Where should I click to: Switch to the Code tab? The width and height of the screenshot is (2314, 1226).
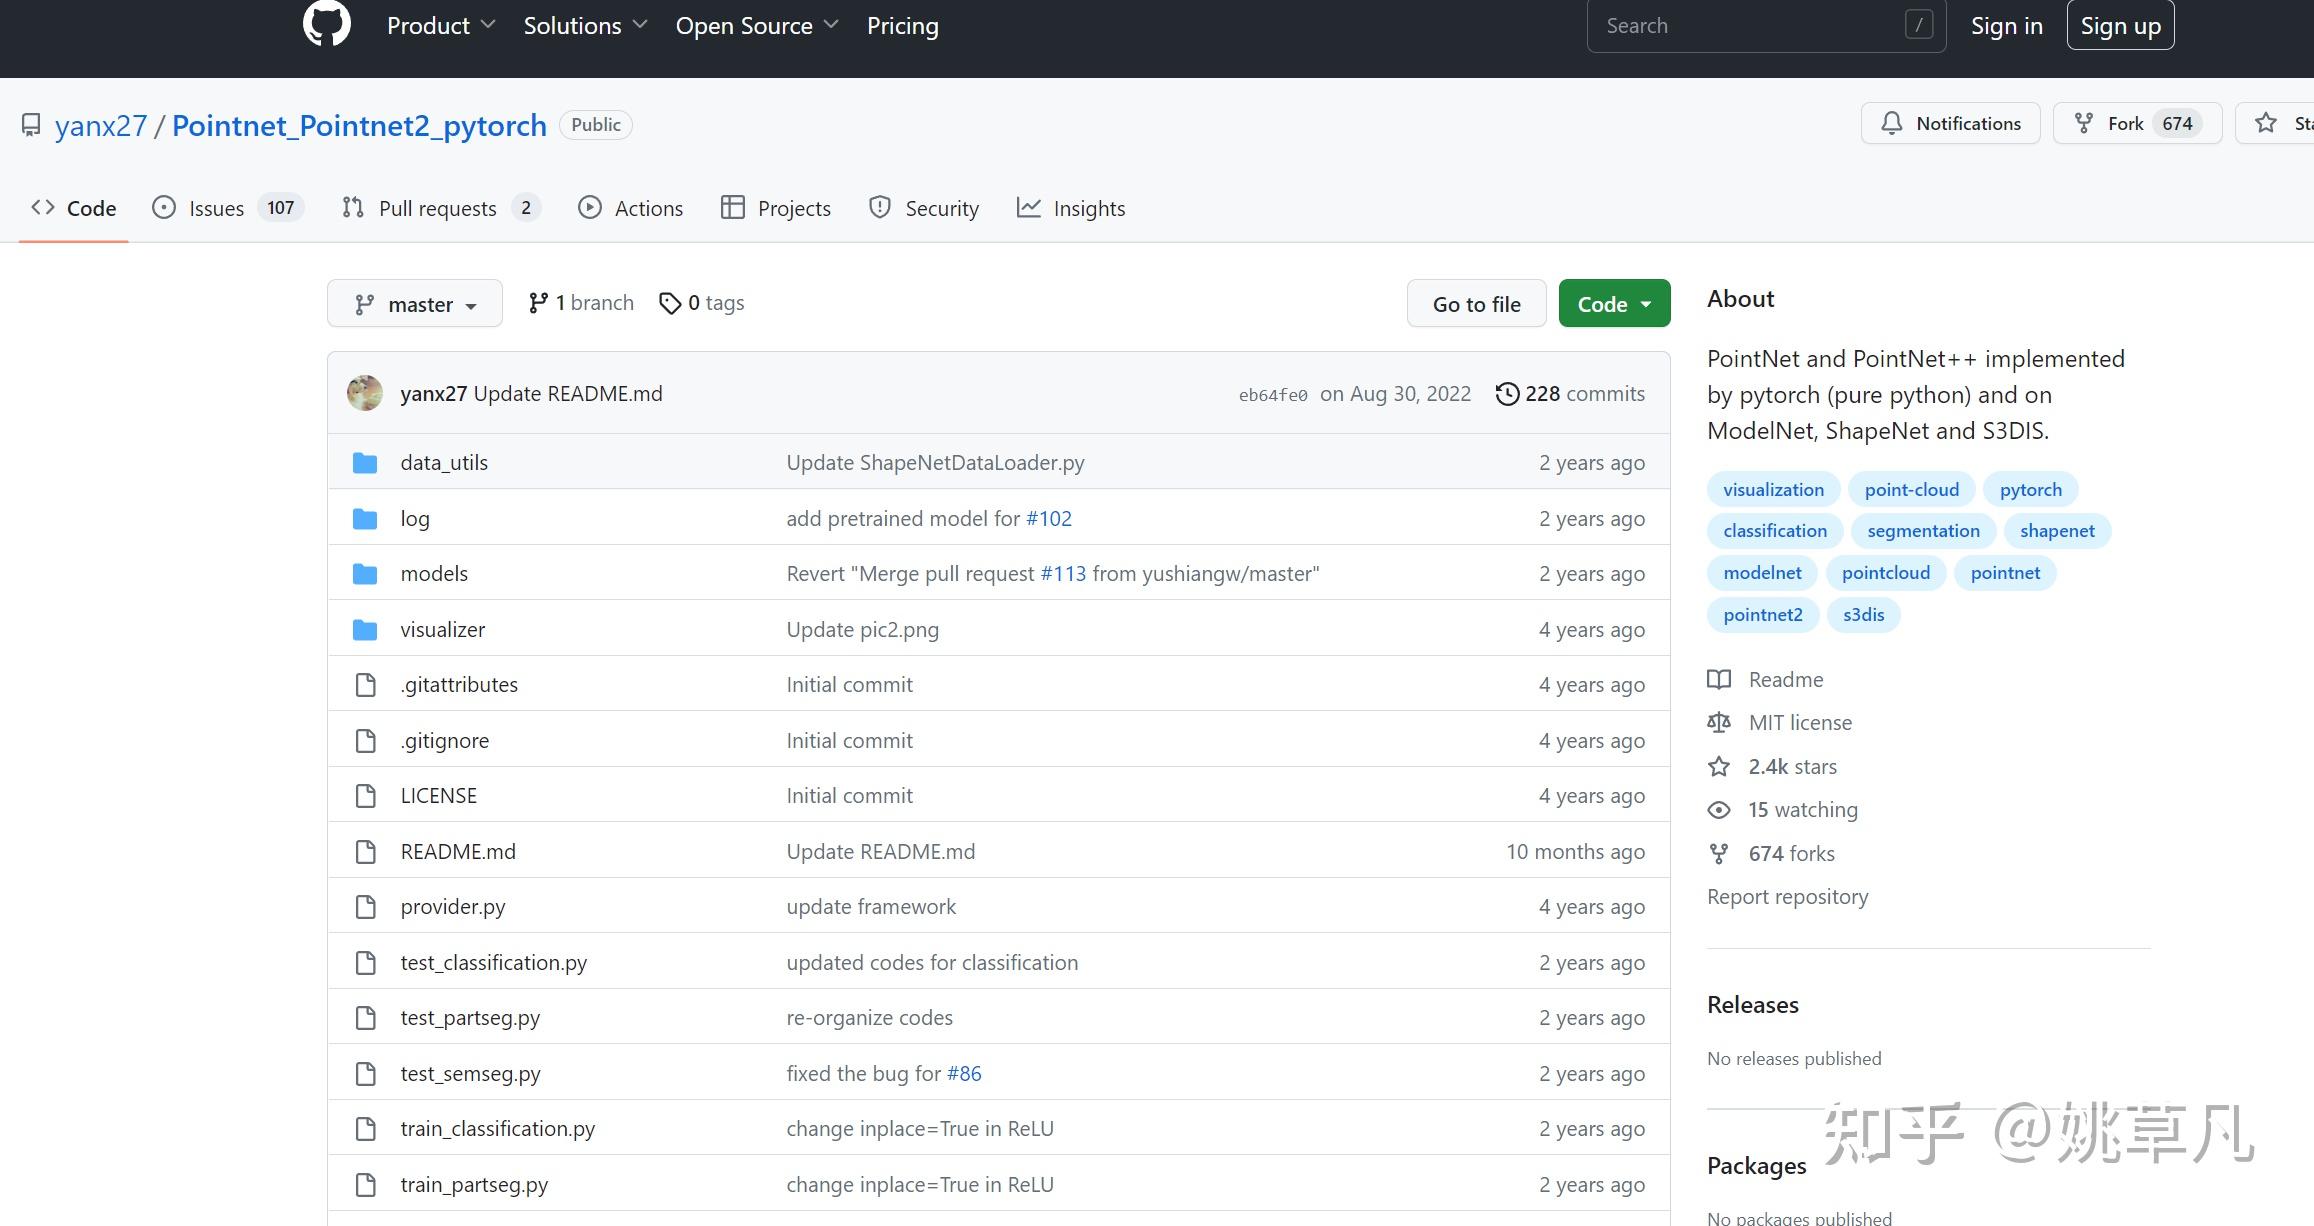click(74, 208)
